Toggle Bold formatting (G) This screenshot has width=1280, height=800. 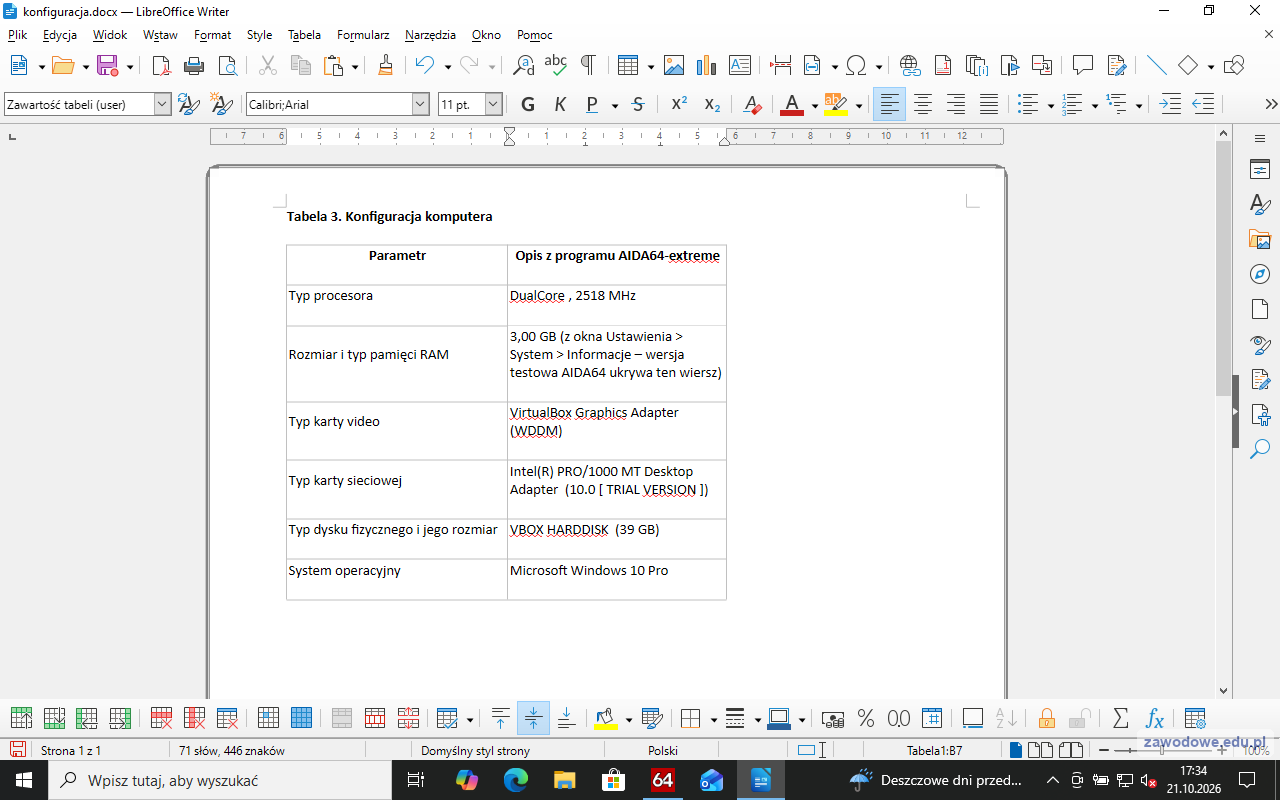pos(528,104)
